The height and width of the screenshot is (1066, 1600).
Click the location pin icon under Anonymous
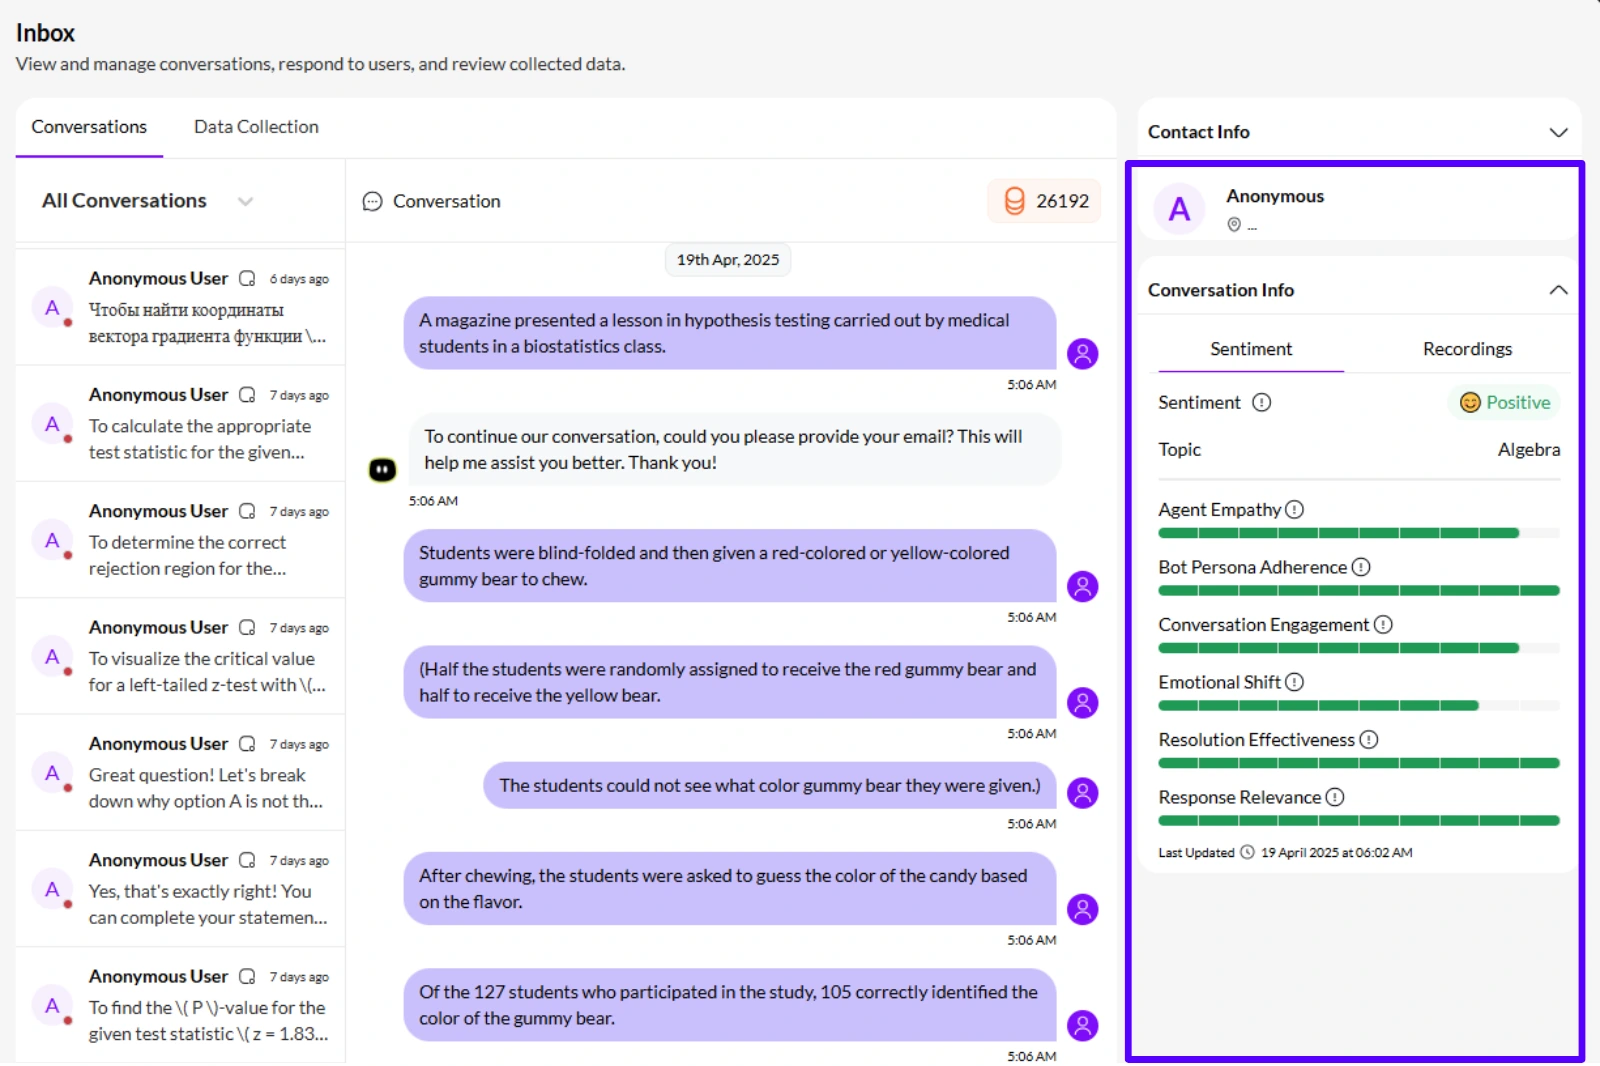click(1235, 224)
